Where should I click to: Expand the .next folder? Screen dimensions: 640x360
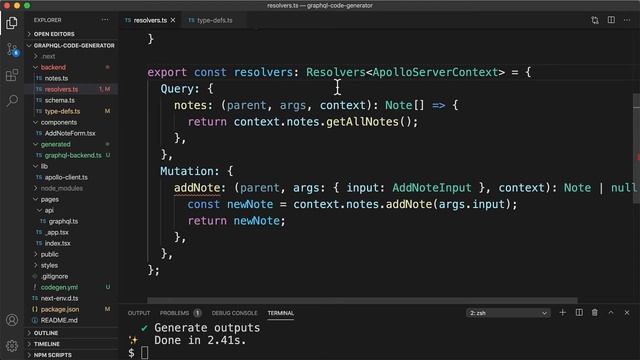click(48, 56)
